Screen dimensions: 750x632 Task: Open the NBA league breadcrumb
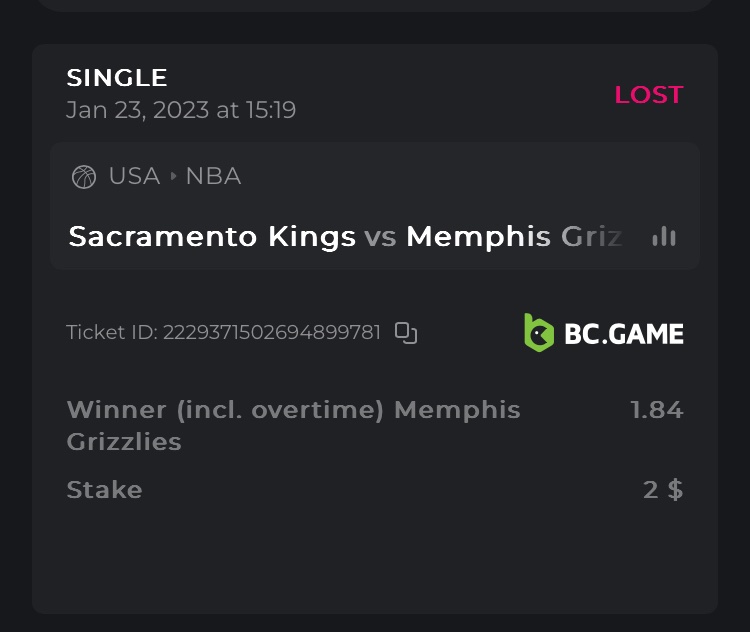[213, 176]
